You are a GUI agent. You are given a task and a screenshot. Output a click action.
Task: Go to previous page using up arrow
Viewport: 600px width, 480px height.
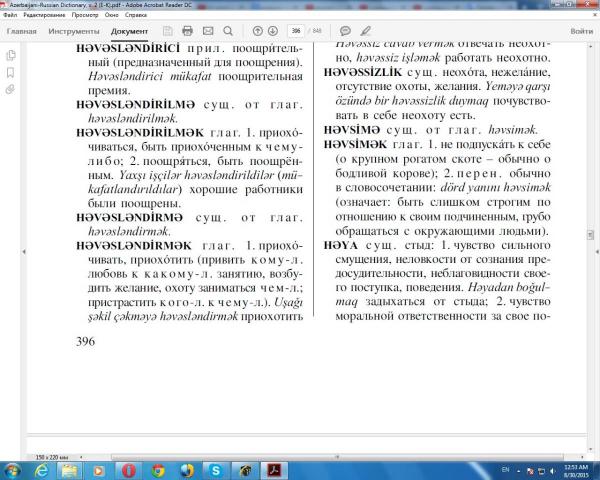[258, 31]
